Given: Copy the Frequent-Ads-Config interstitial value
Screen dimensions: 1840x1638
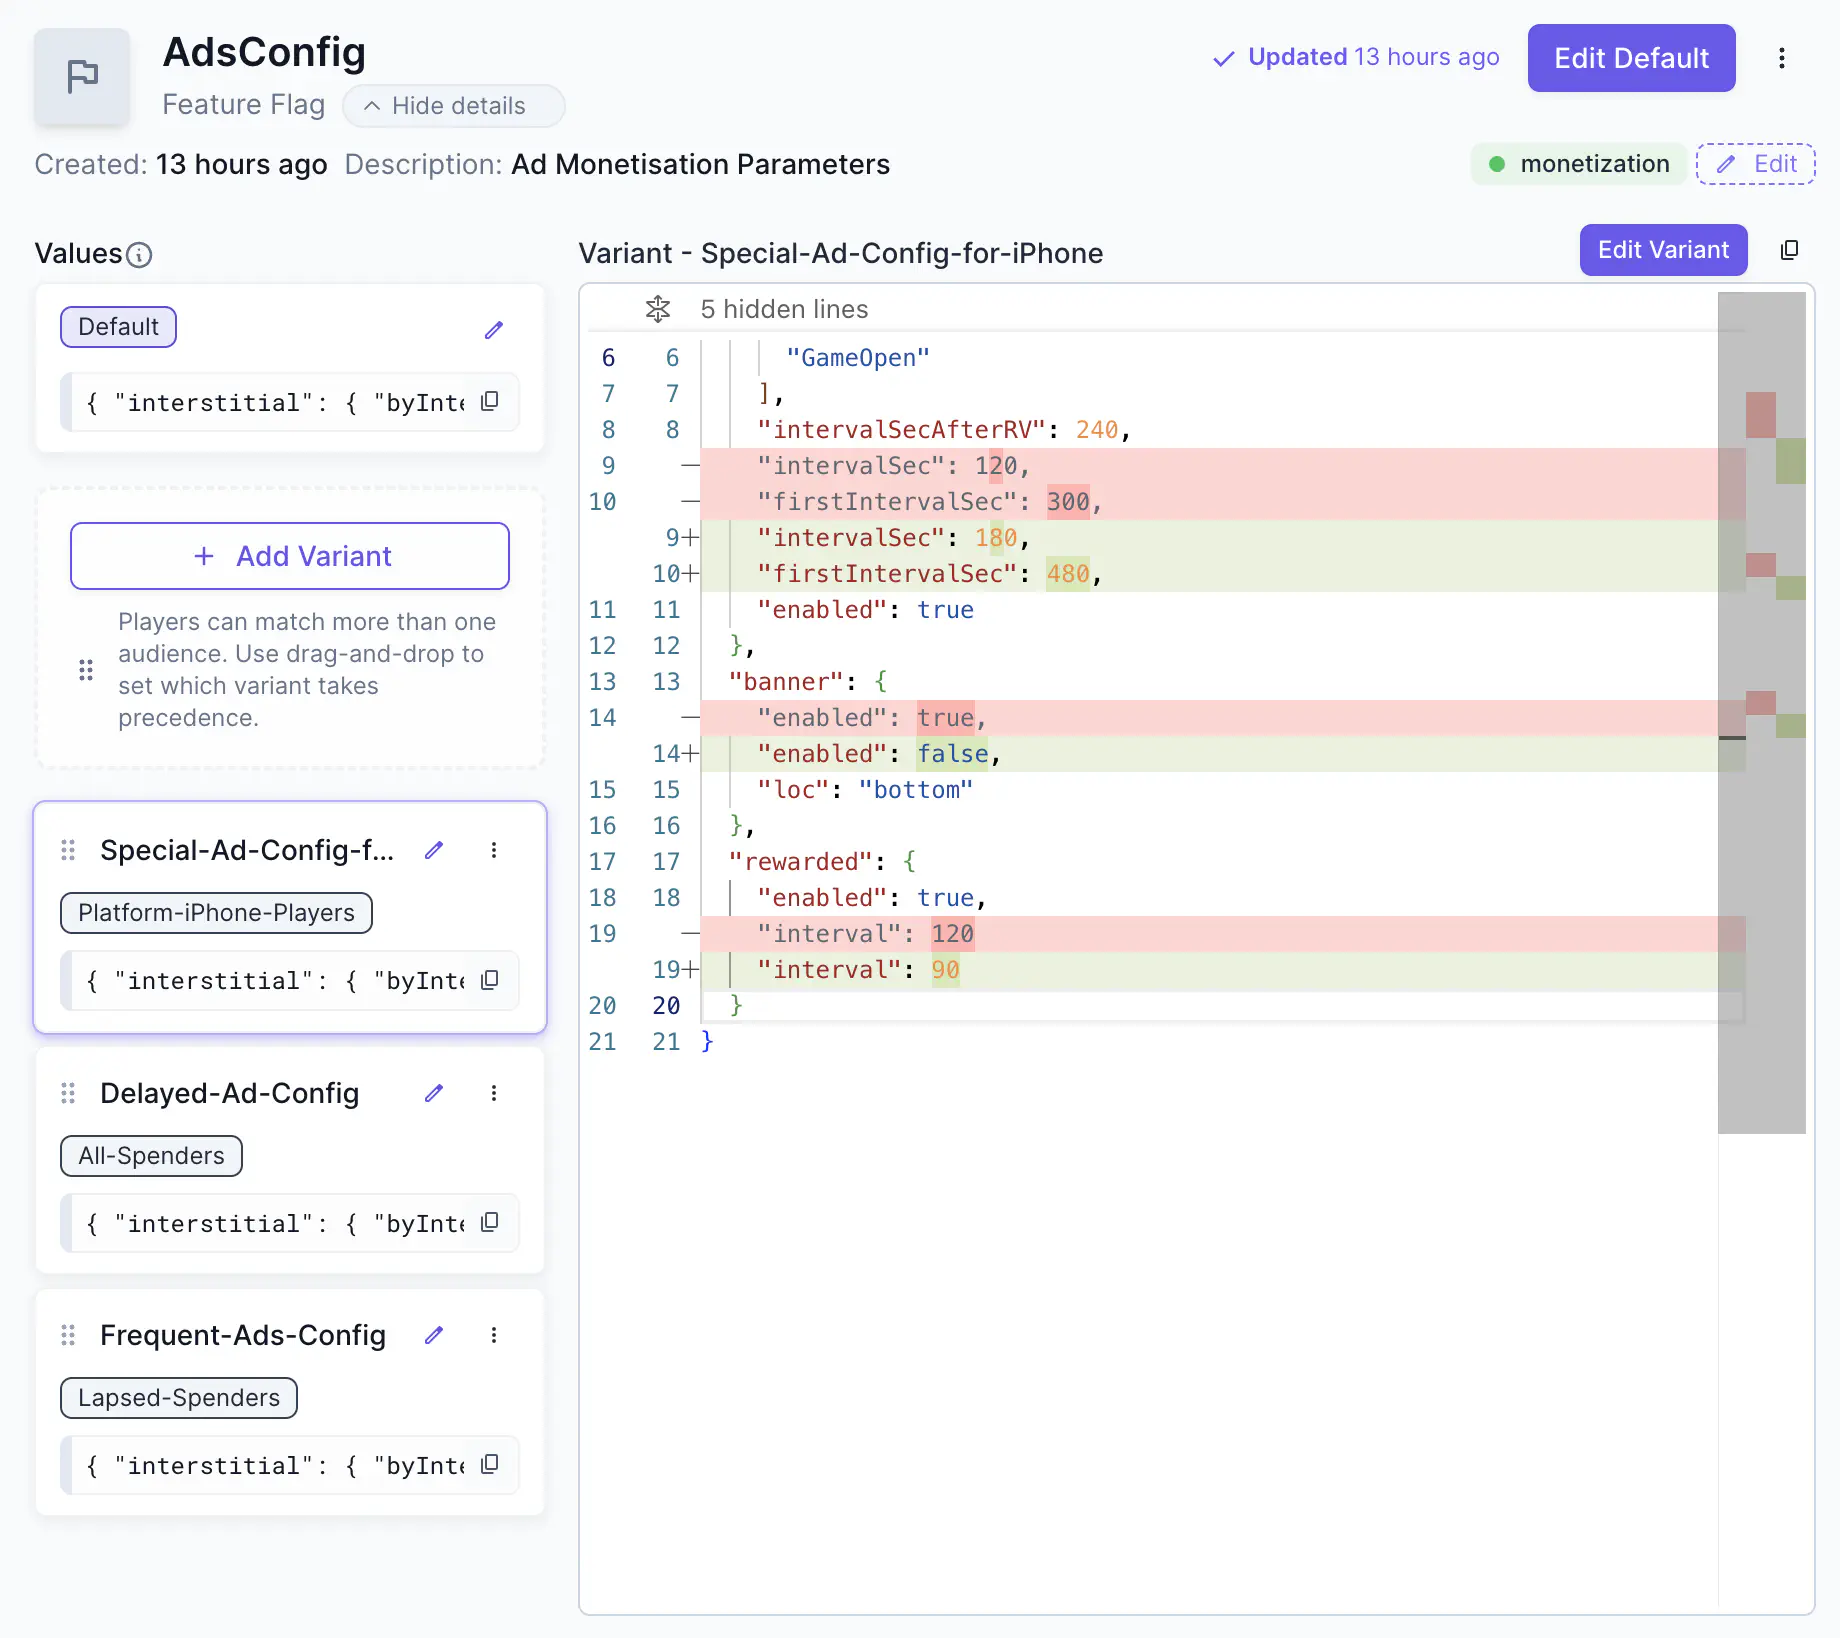Looking at the screenshot, I should pyautogui.click(x=489, y=1464).
